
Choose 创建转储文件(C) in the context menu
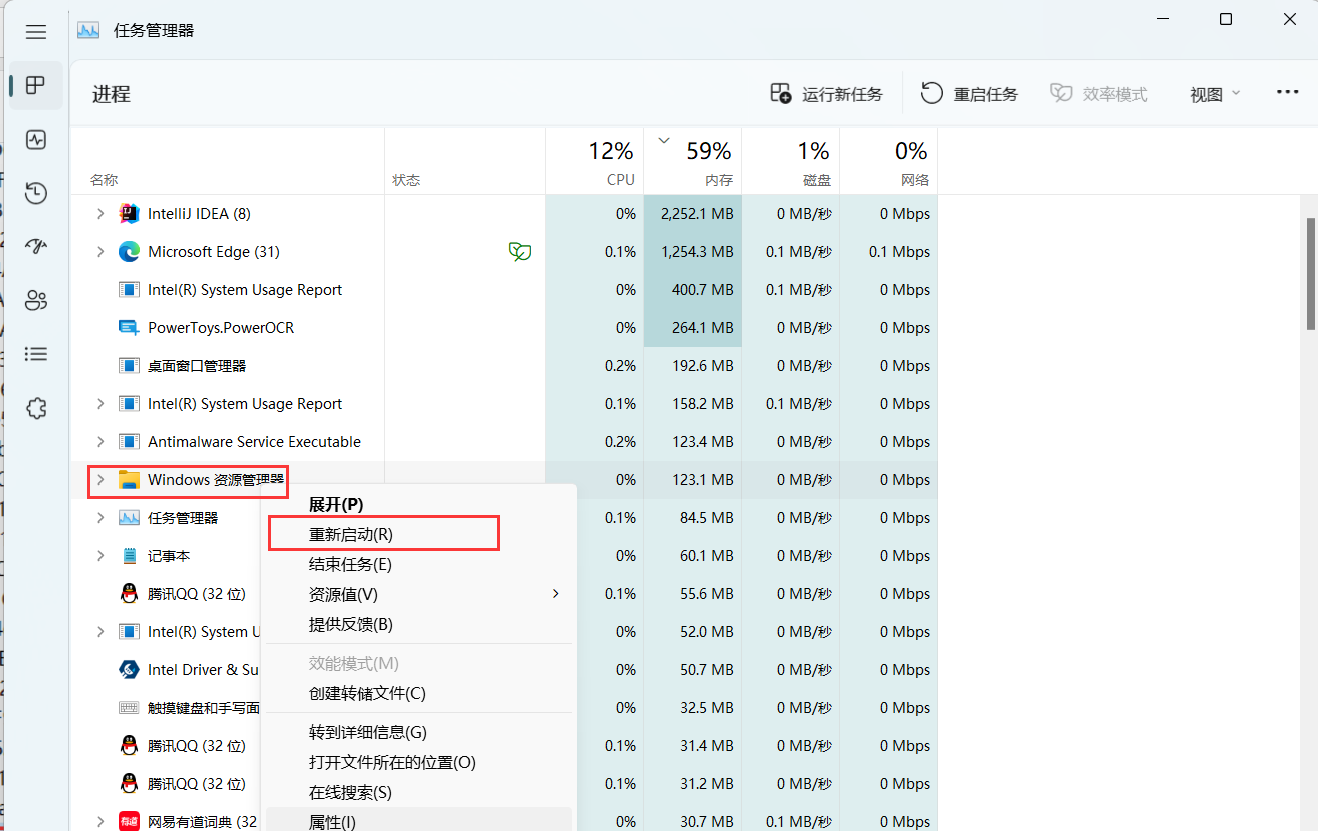pos(418,694)
